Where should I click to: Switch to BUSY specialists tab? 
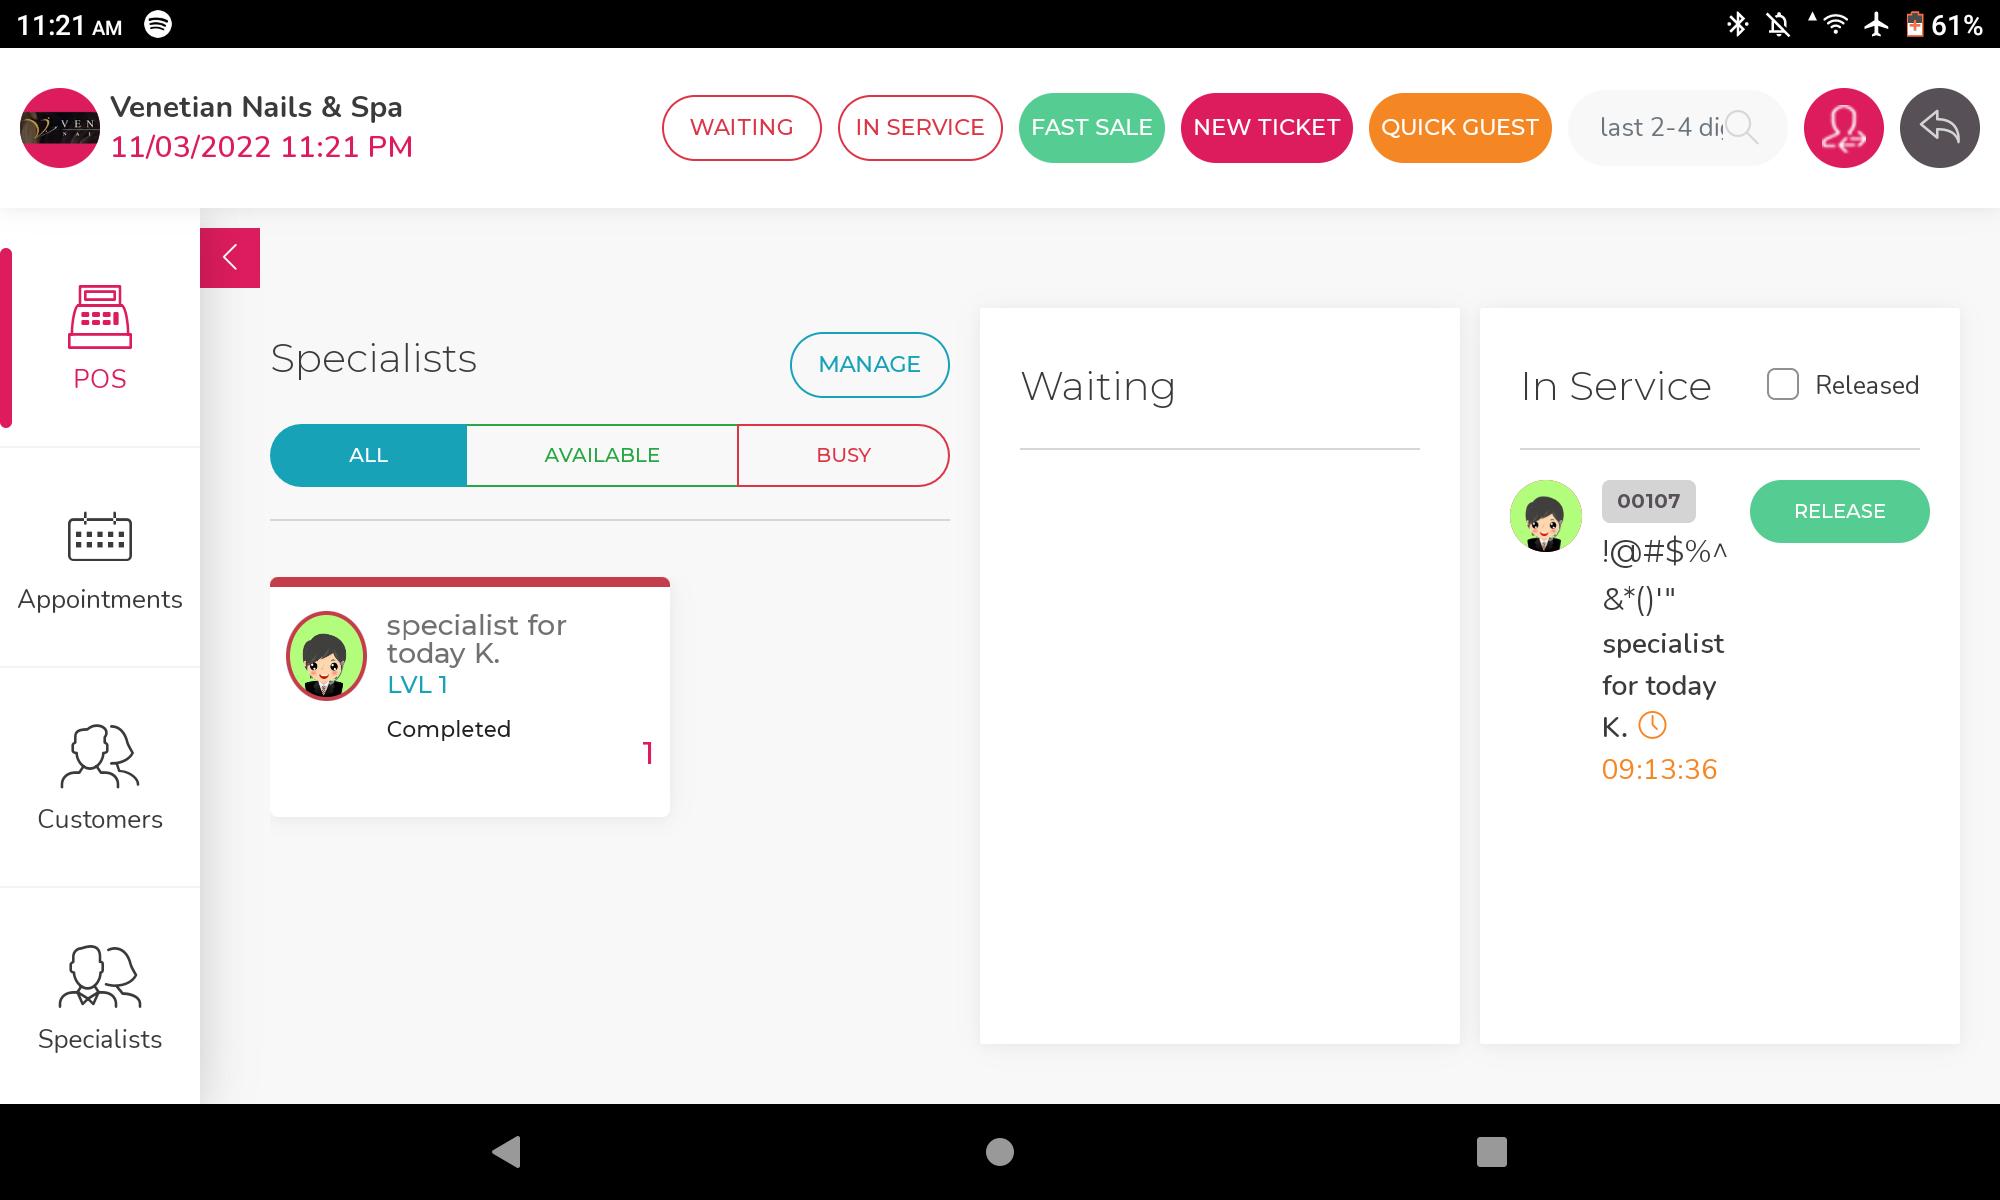[843, 455]
